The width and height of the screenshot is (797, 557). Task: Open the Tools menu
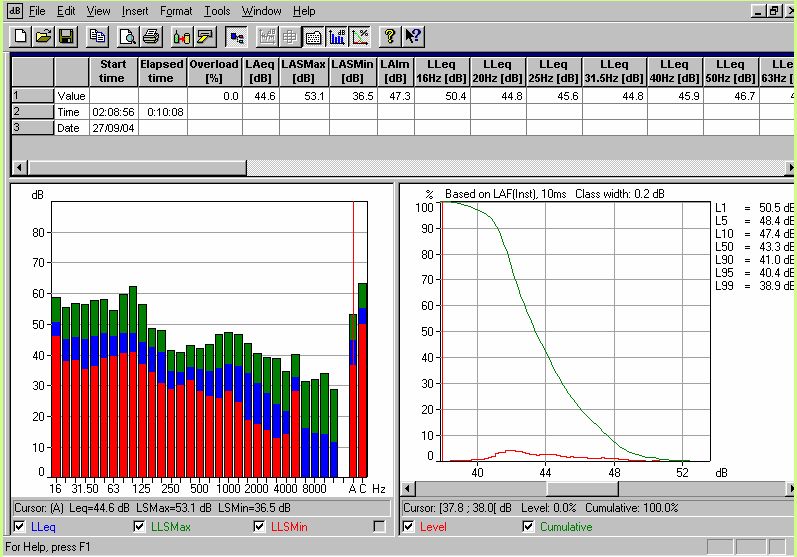217,11
